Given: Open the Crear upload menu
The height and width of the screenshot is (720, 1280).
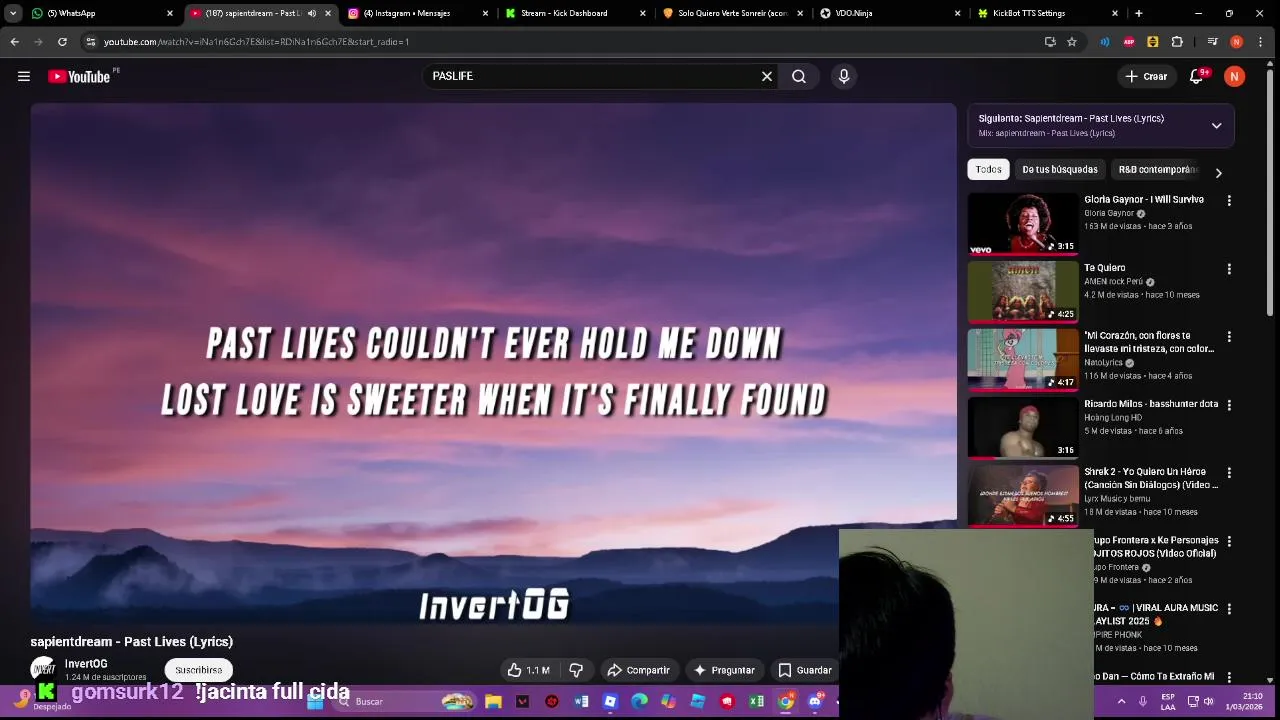Looking at the screenshot, I should [x=1146, y=76].
